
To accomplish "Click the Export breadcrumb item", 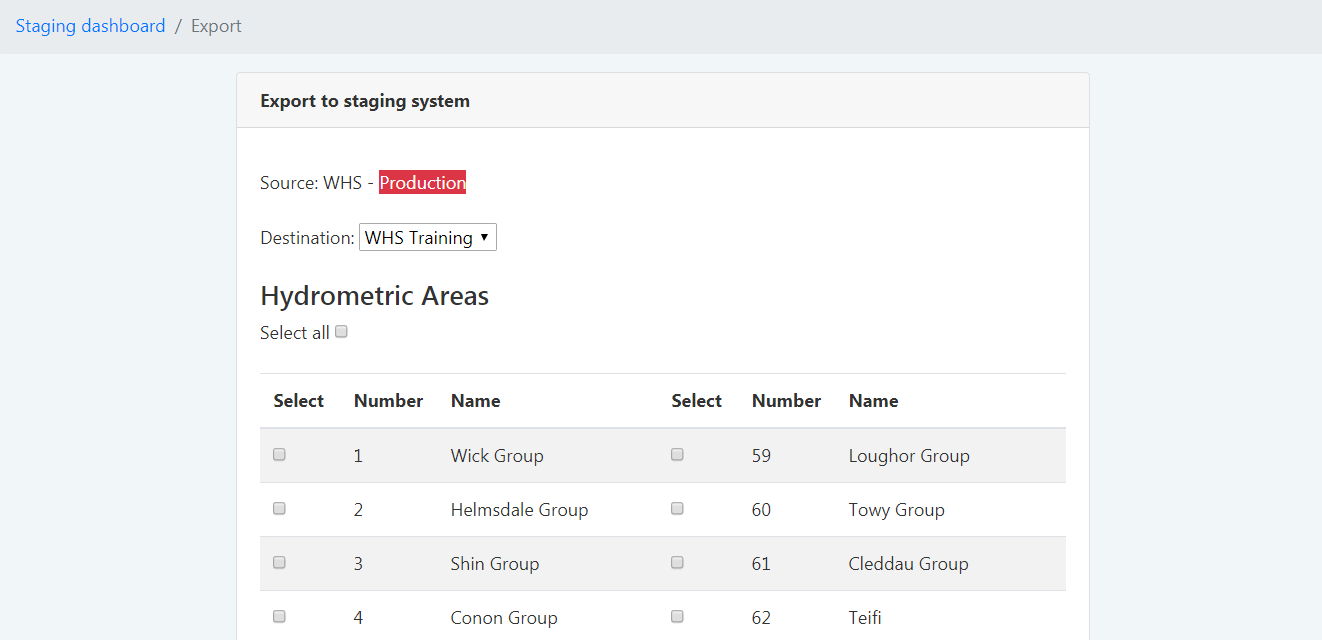I will click(x=216, y=26).
